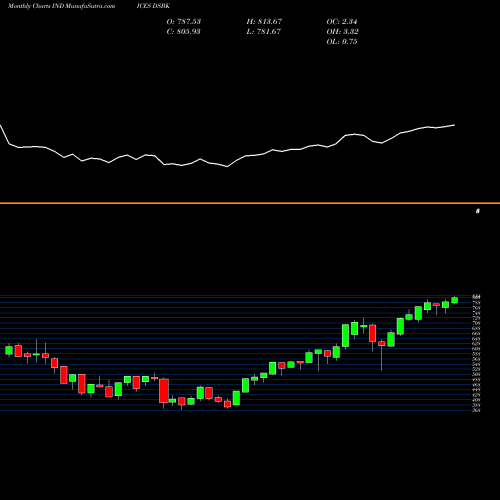Click the low value 'L: 781.67'

click(264, 32)
